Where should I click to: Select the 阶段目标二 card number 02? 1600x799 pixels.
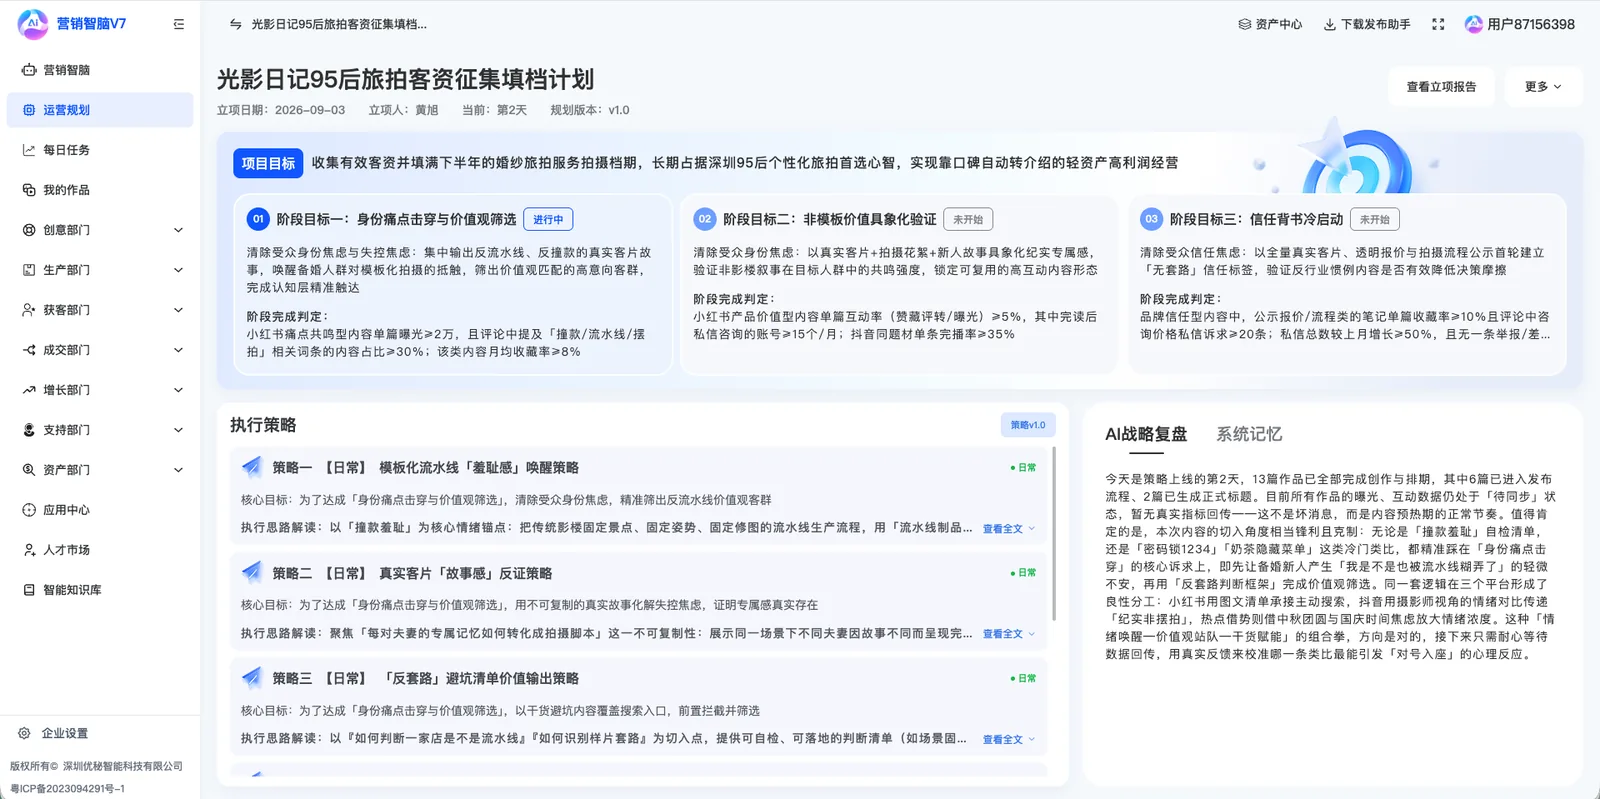705,219
